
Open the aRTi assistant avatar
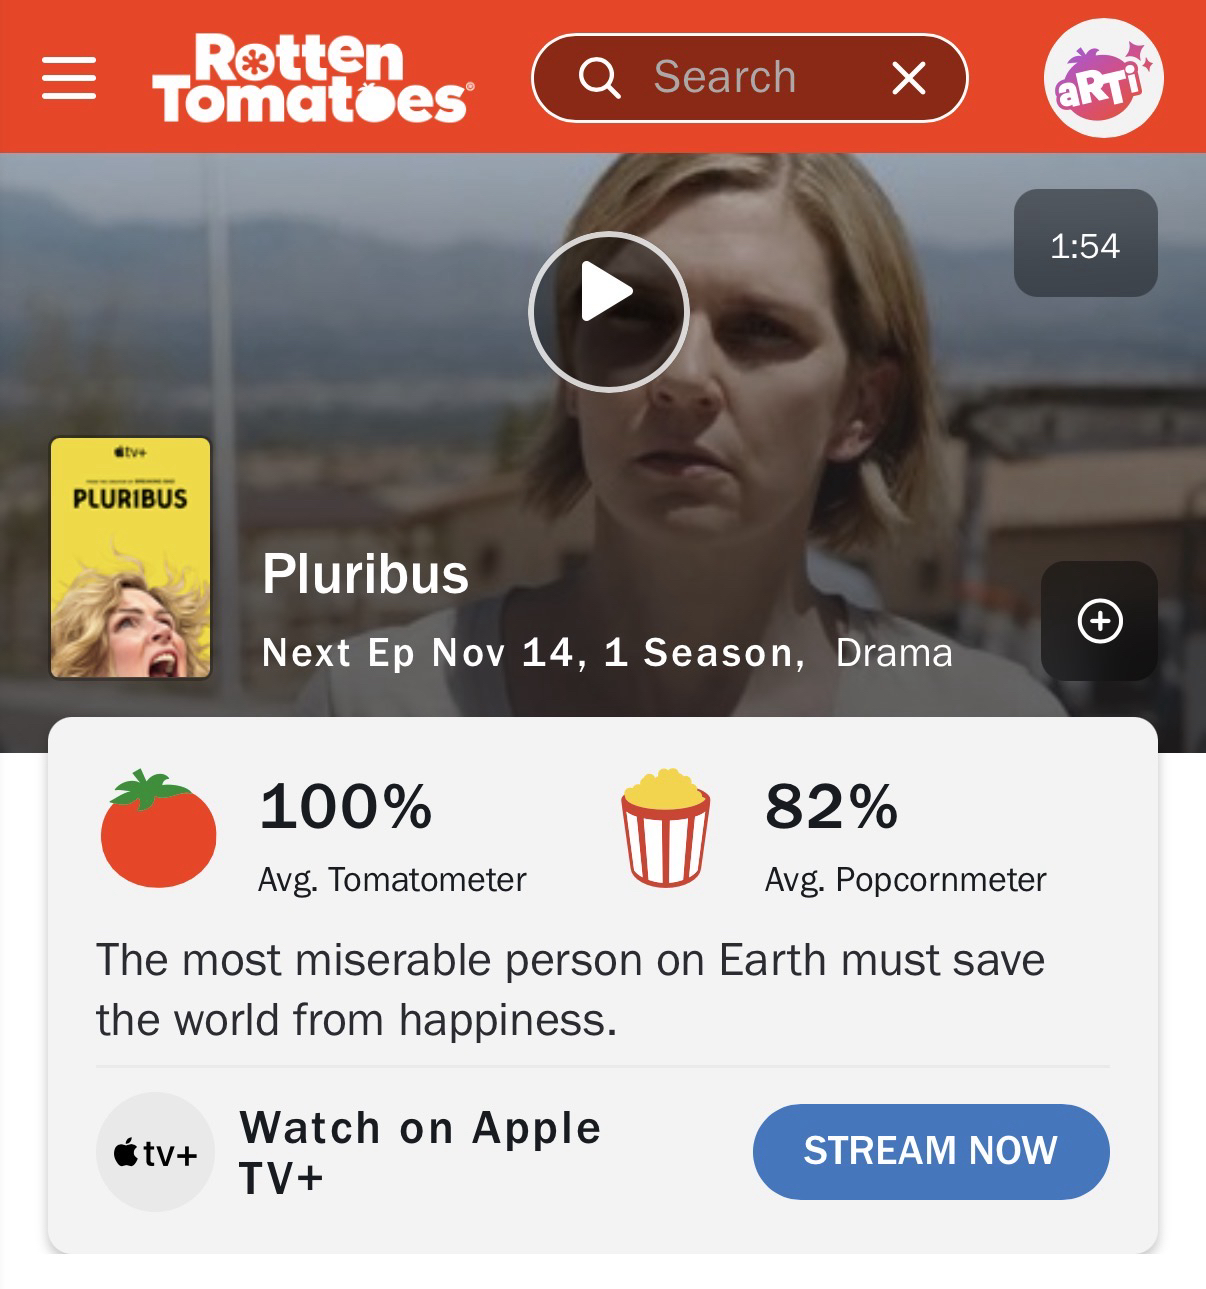(x=1103, y=78)
